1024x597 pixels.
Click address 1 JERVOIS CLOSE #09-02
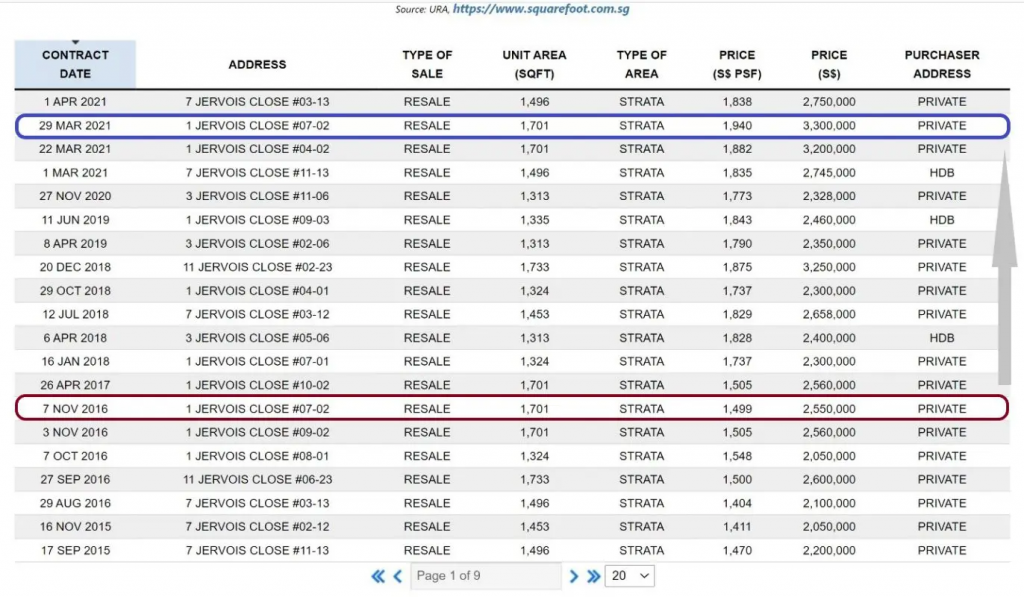[257, 432]
